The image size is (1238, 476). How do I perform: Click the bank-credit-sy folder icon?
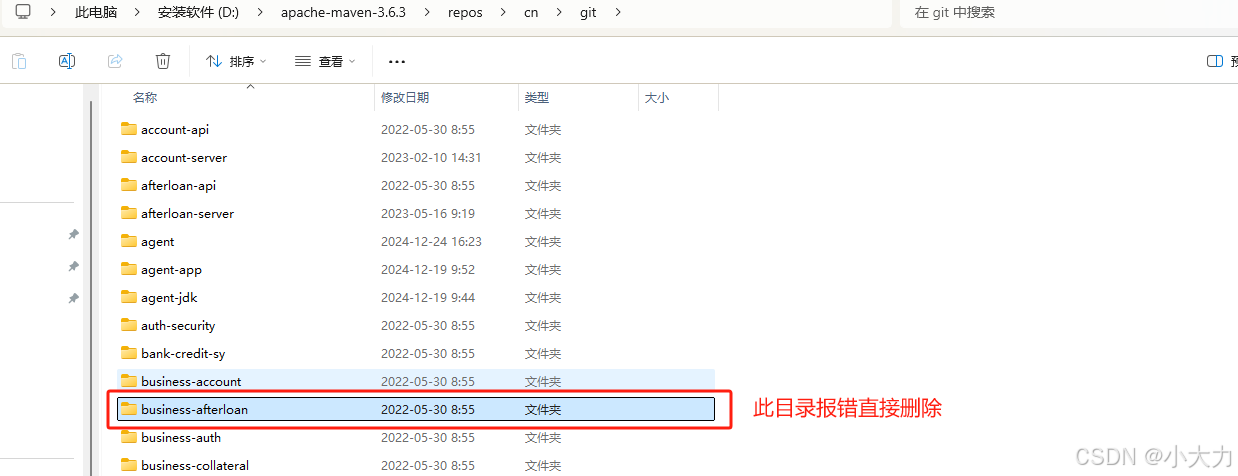point(128,353)
